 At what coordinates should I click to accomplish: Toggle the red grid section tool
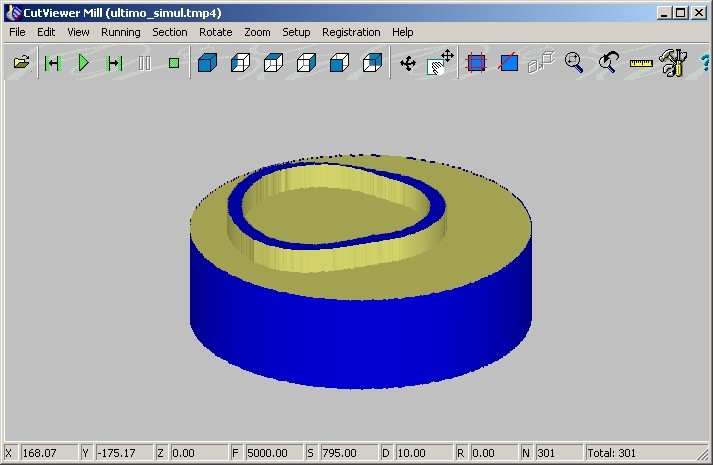point(476,63)
